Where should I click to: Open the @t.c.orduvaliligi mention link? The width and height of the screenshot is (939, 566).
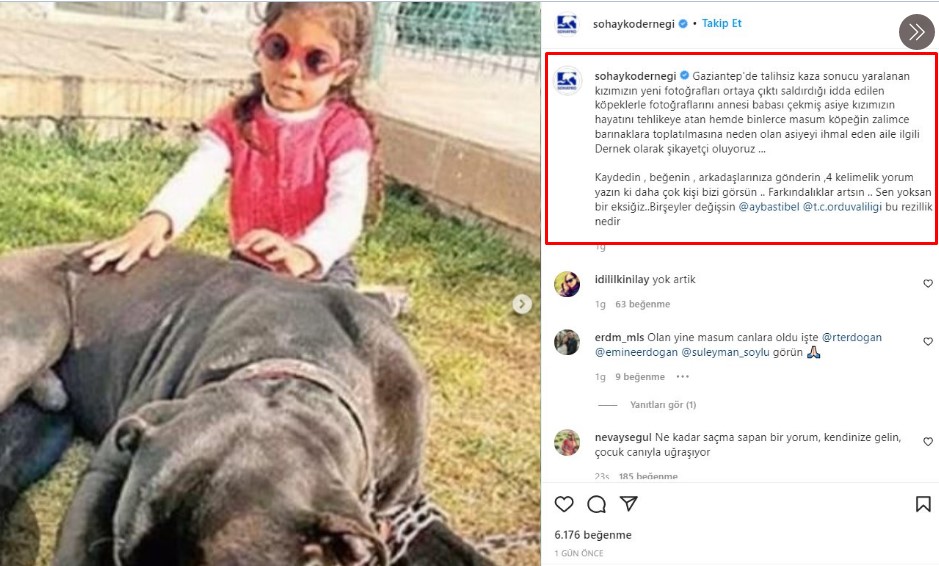click(x=842, y=207)
